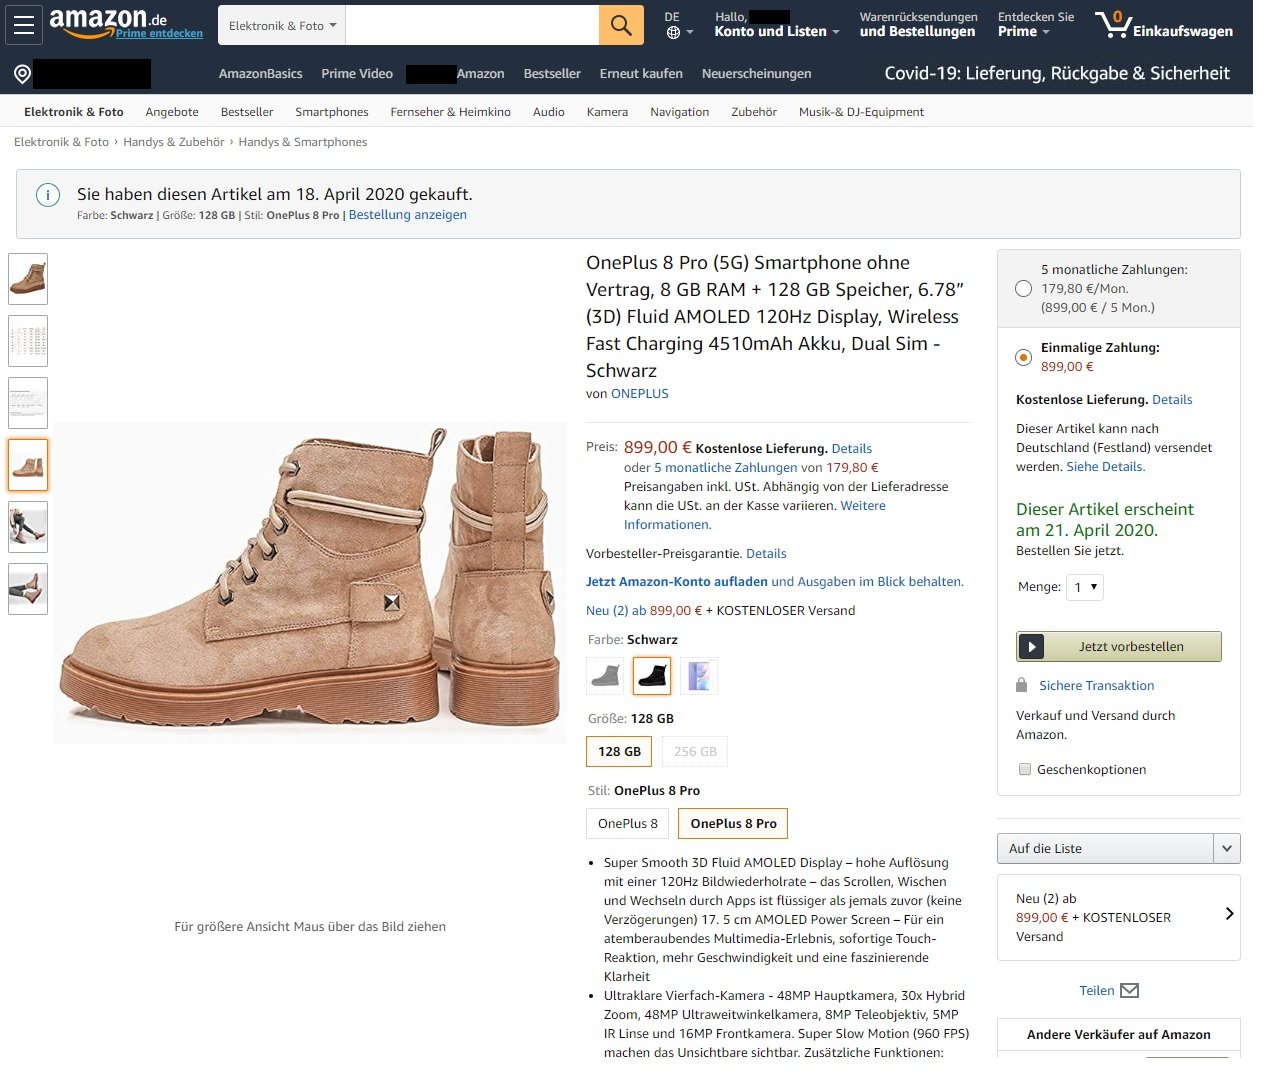Select the second thumbnail with size chart
This screenshot has height=1074, width=1276.
coord(28,341)
